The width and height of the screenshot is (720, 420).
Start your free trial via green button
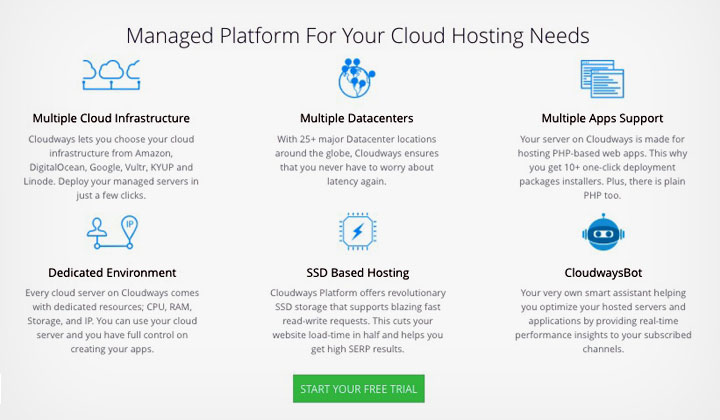359,389
